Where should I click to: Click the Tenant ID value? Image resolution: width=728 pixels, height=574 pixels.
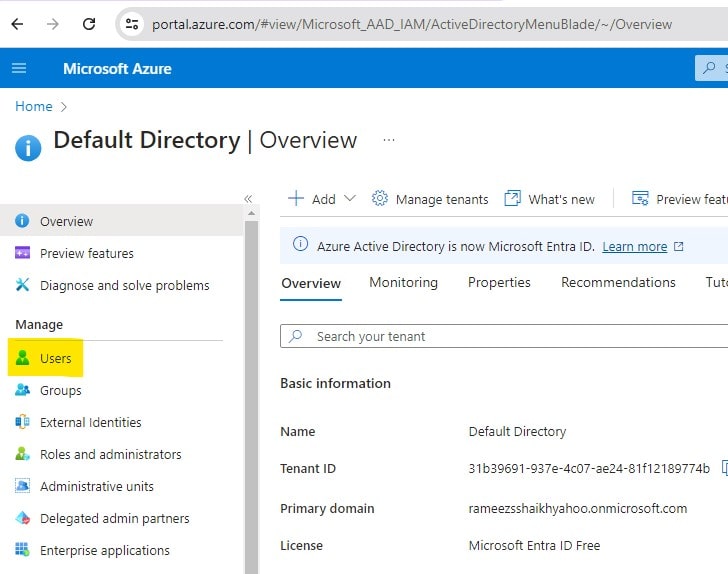click(589, 468)
